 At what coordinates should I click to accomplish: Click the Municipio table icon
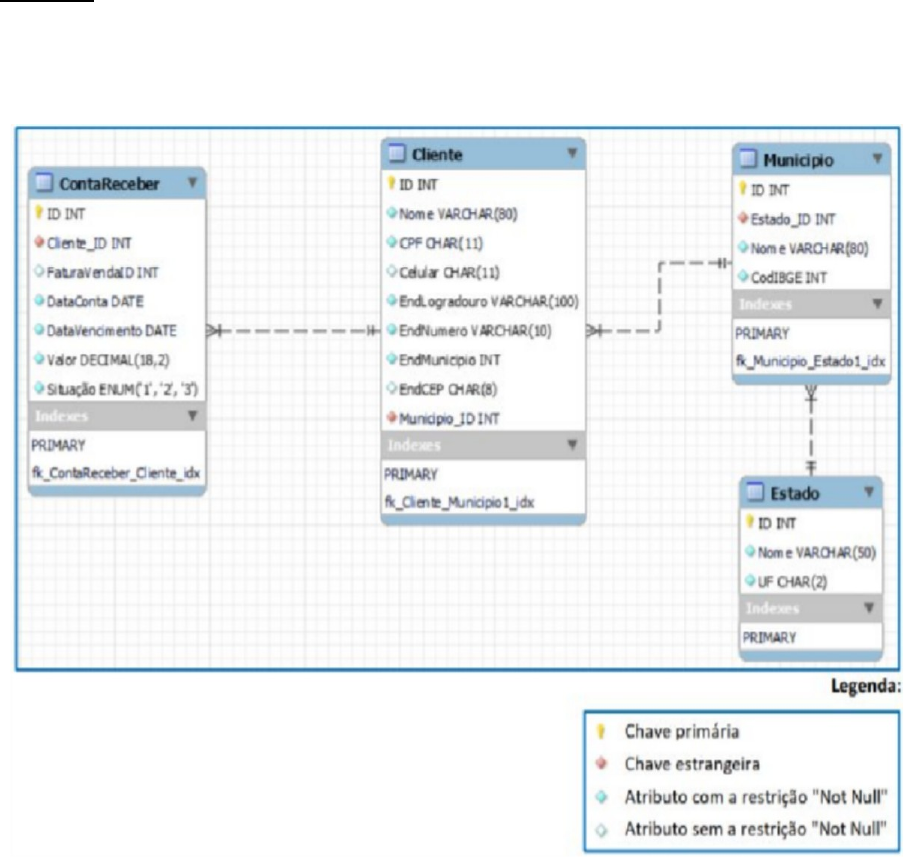pyautogui.click(x=747, y=159)
